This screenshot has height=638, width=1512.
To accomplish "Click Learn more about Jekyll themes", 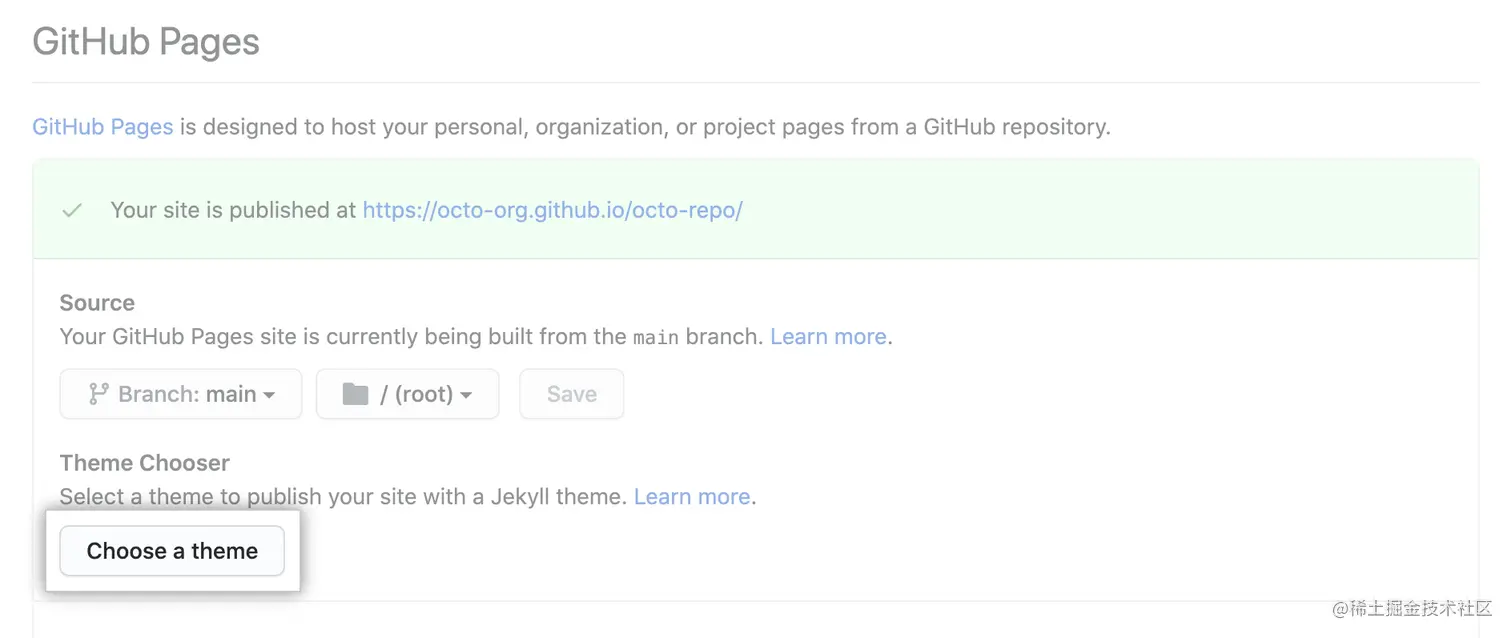I will coord(692,496).
